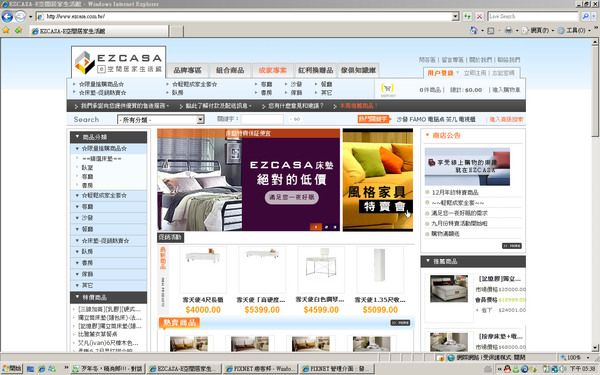Click 沙發 in the top category menu

(x=296, y=84)
